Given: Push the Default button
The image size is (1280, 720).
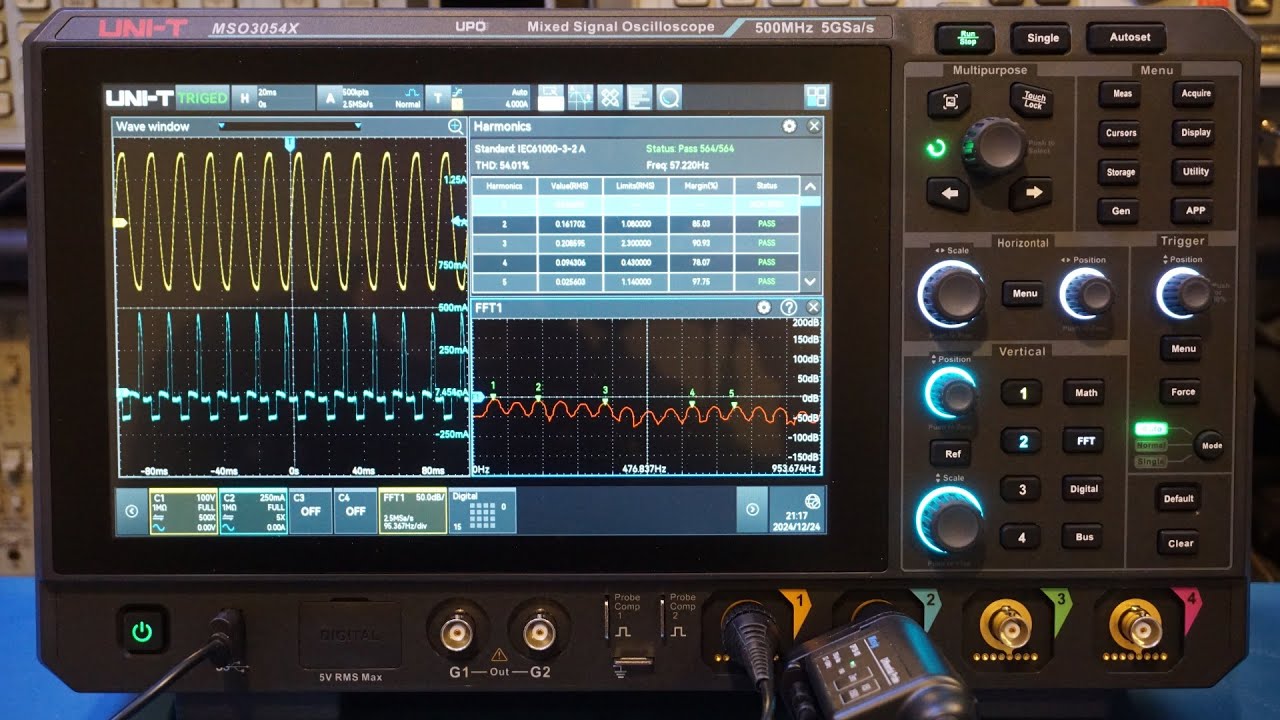Looking at the screenshot, I should click(1179, 499).
